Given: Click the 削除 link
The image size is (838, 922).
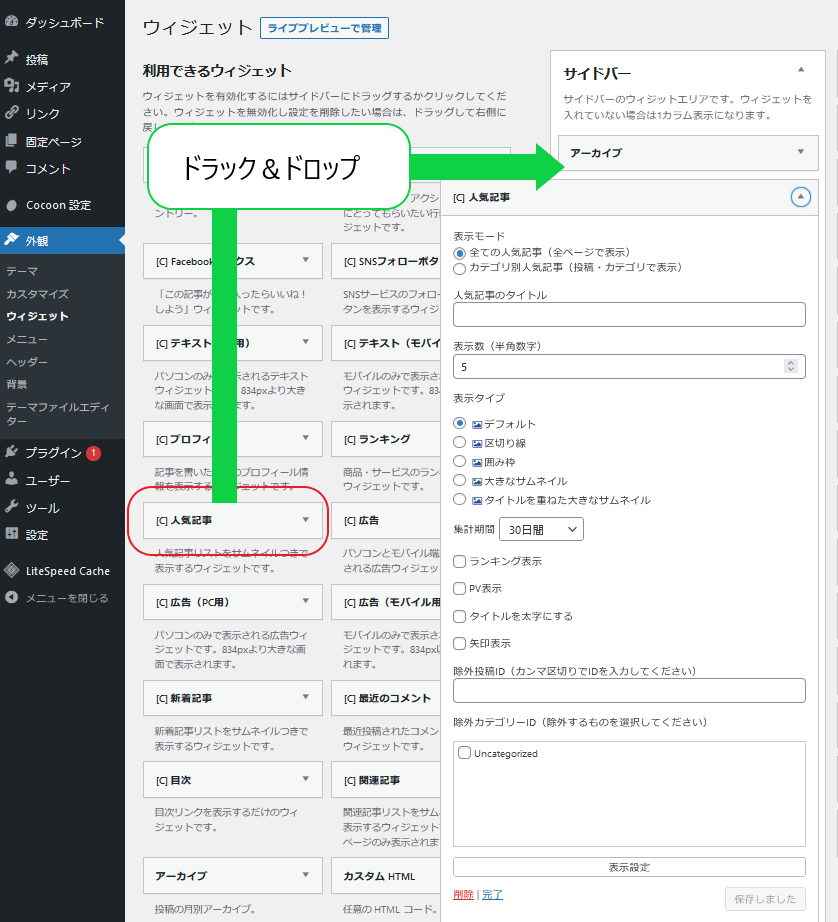Looking at the screenshot, I should click(463, 894).
